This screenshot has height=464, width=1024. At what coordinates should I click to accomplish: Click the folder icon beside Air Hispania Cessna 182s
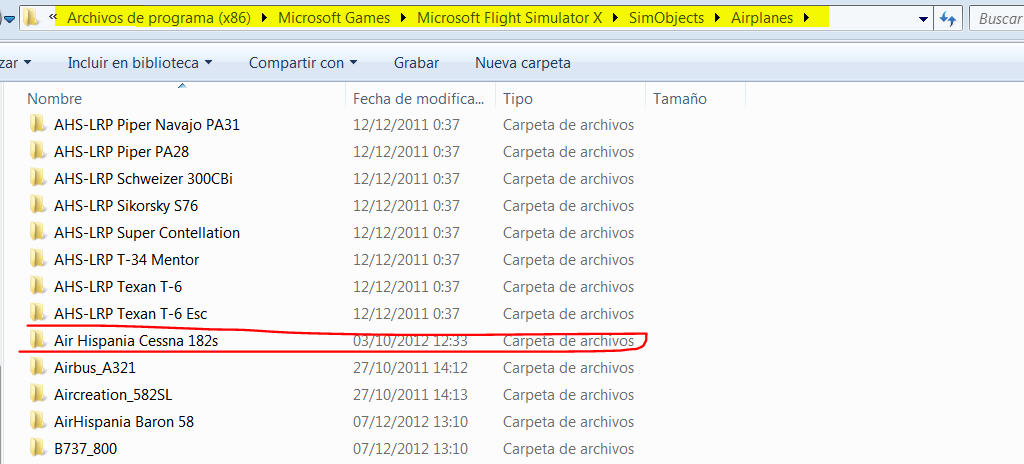tap(38, 340)
